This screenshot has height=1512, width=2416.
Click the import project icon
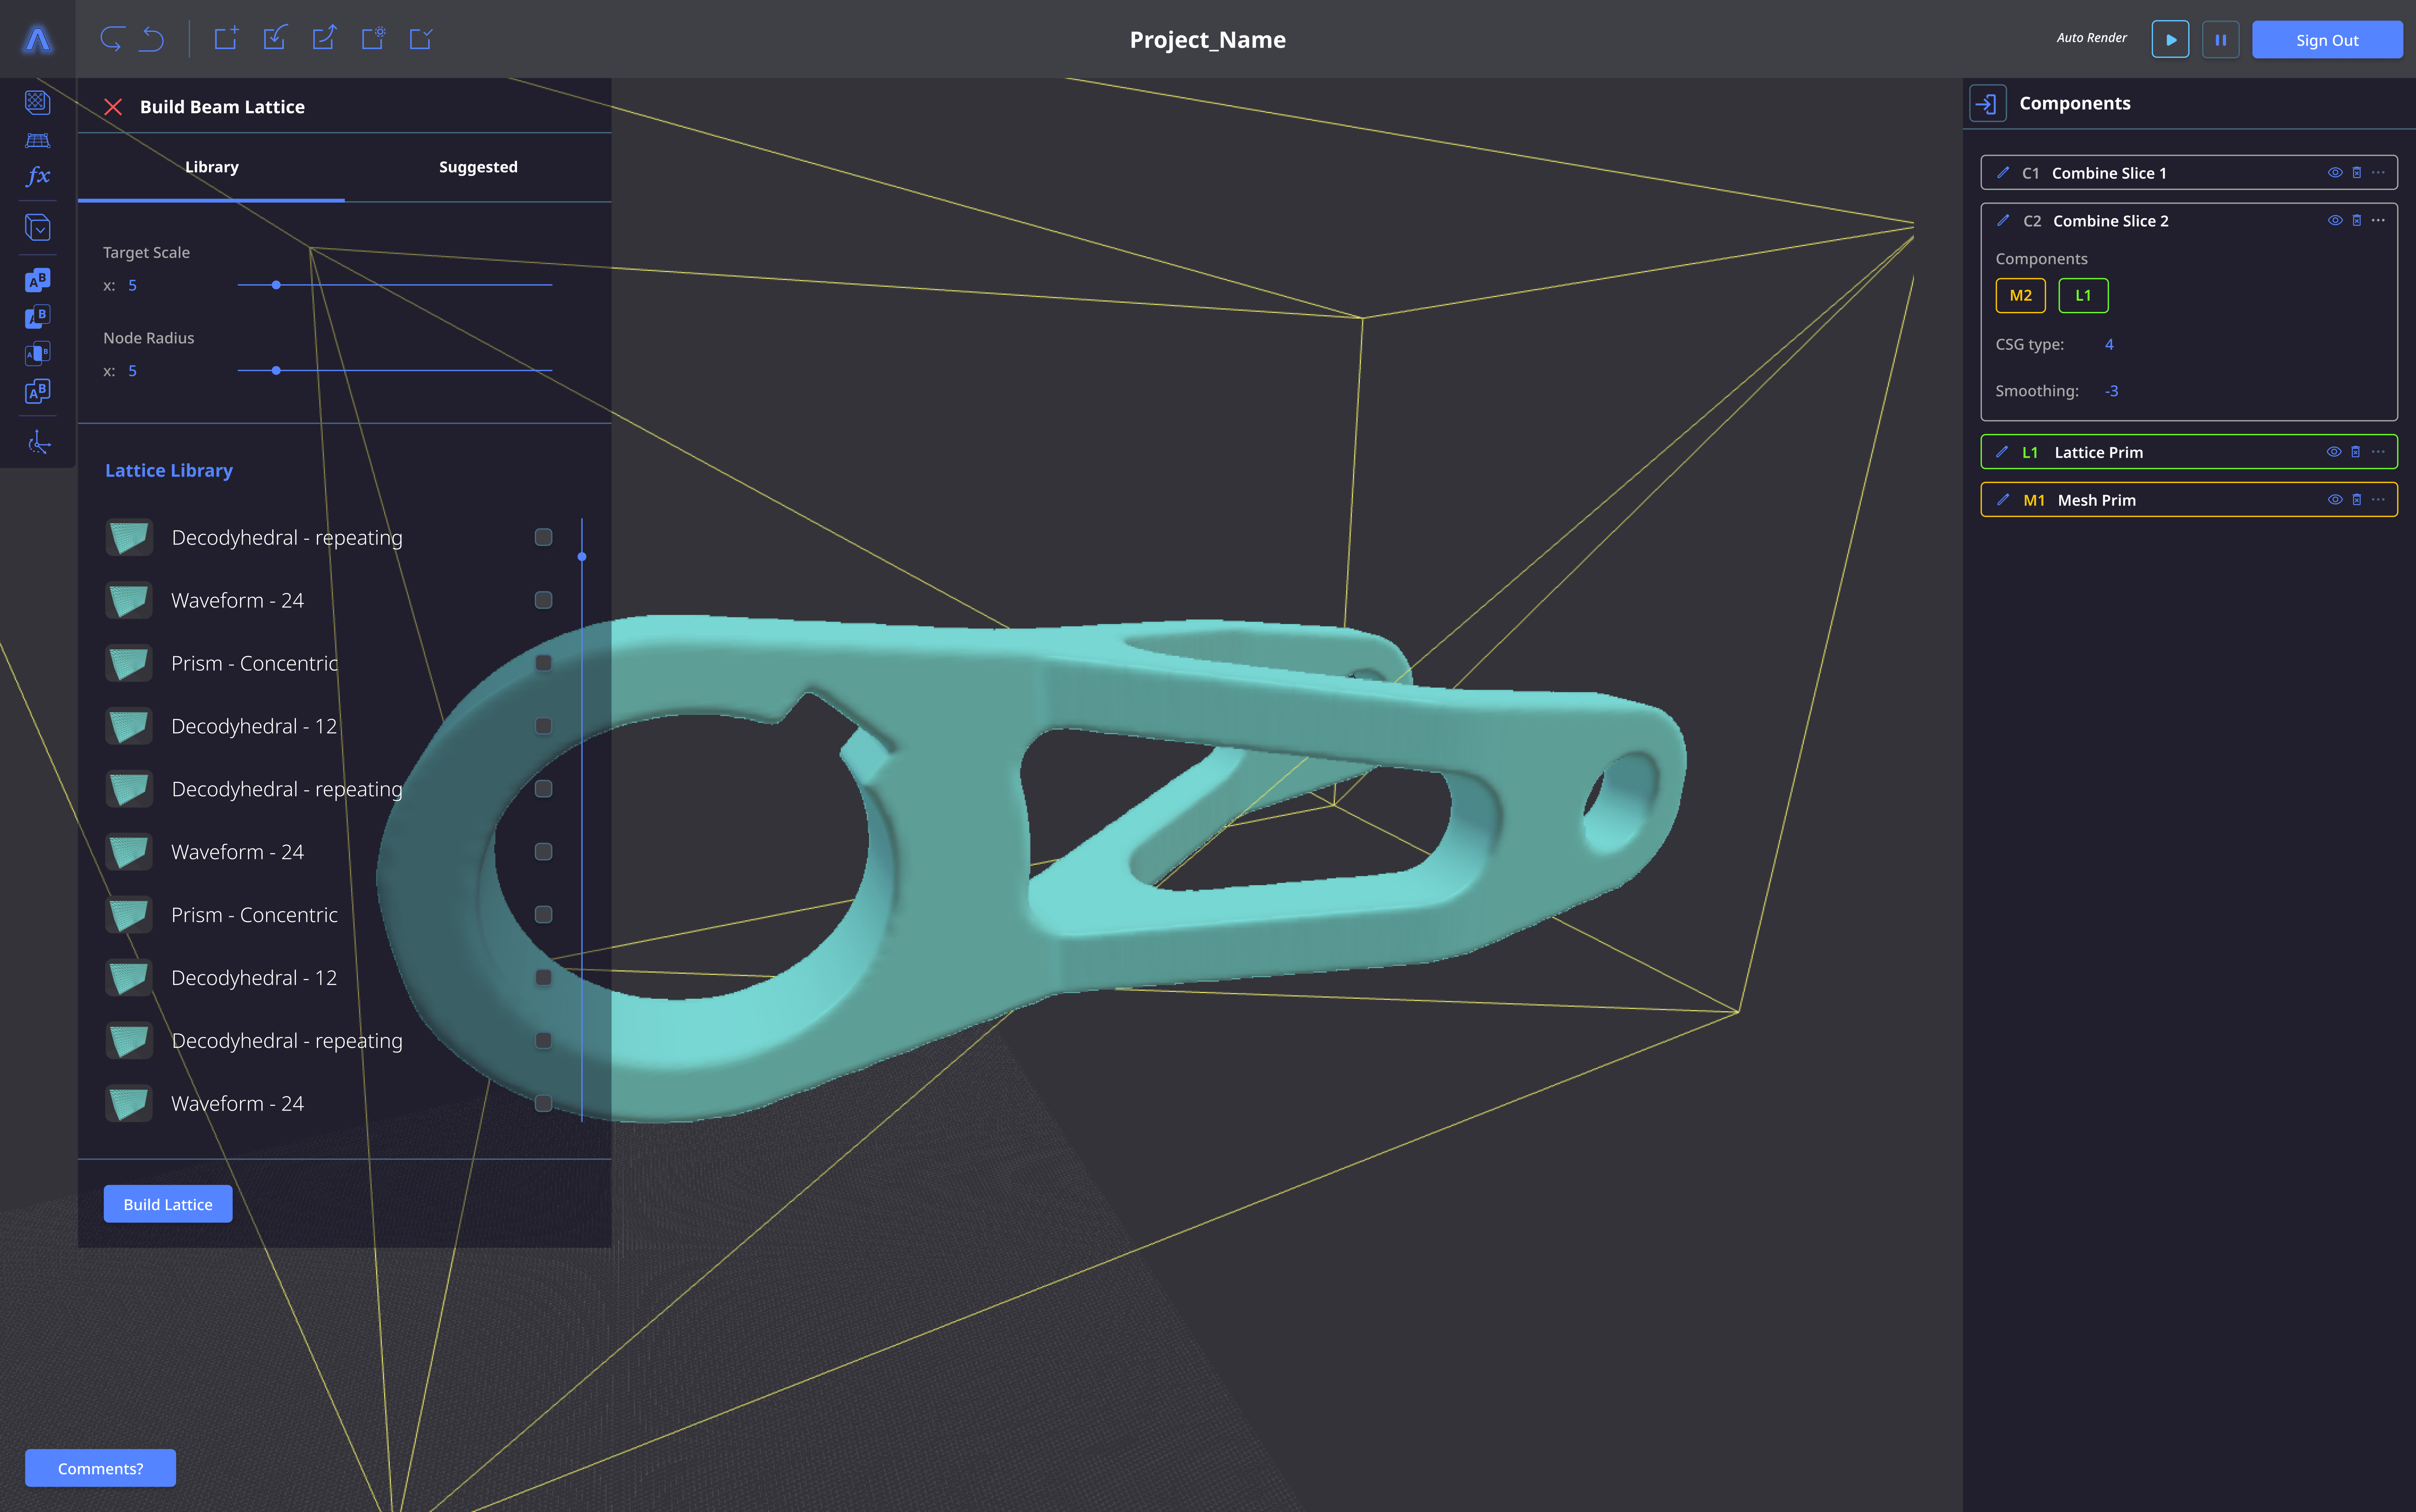click(275, 38)
